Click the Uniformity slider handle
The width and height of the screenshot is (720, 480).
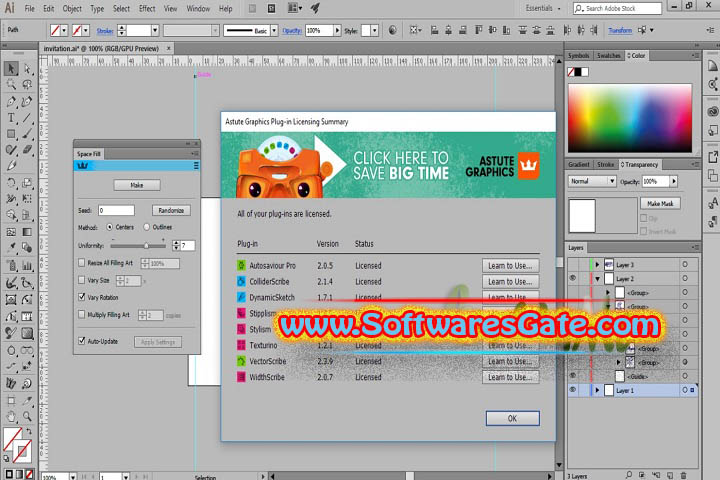tap(146, 246)
